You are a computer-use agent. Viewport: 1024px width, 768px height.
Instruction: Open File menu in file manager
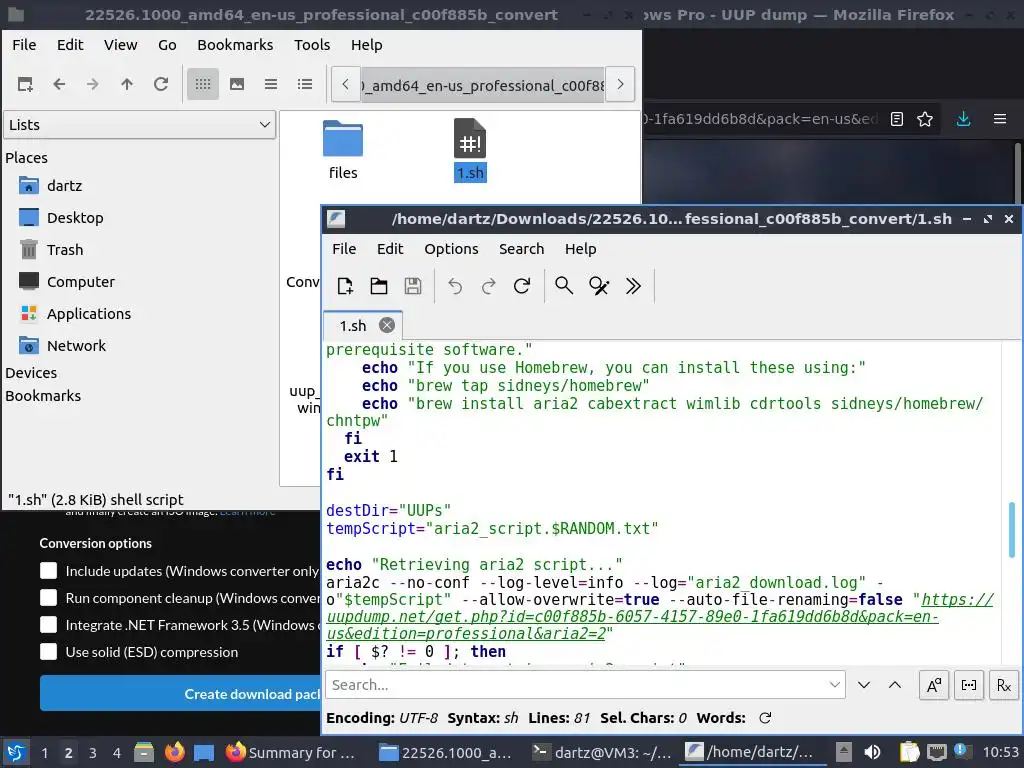coord(24,45)
